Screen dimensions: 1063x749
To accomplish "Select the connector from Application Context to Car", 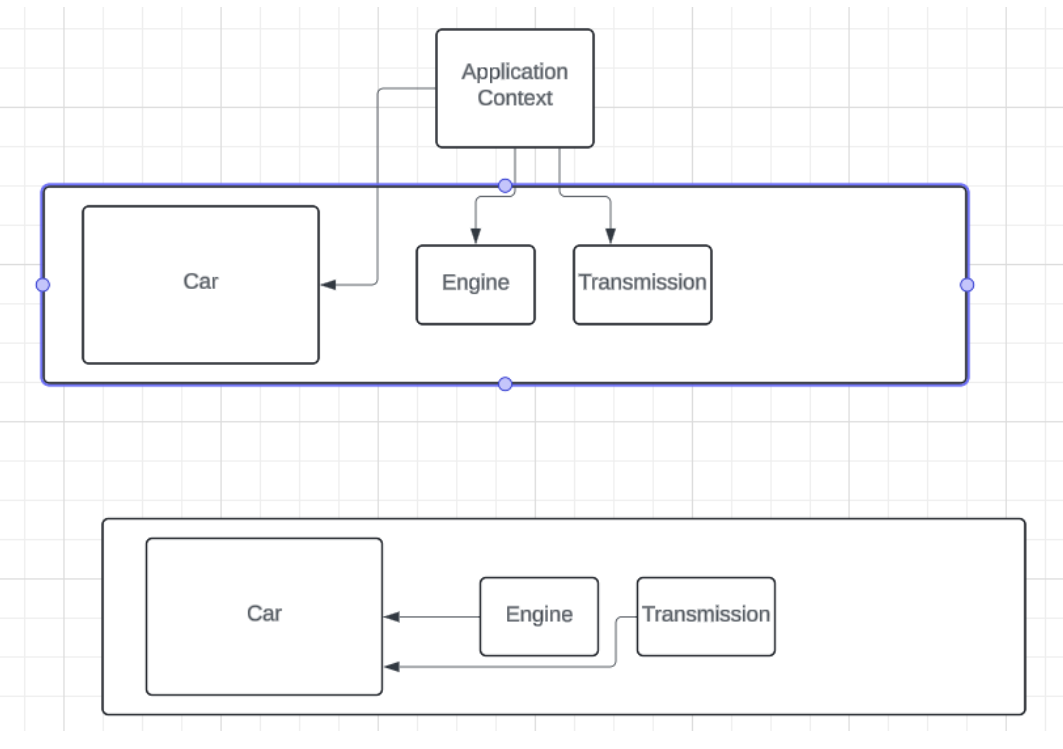I will [x=378, y=180].
